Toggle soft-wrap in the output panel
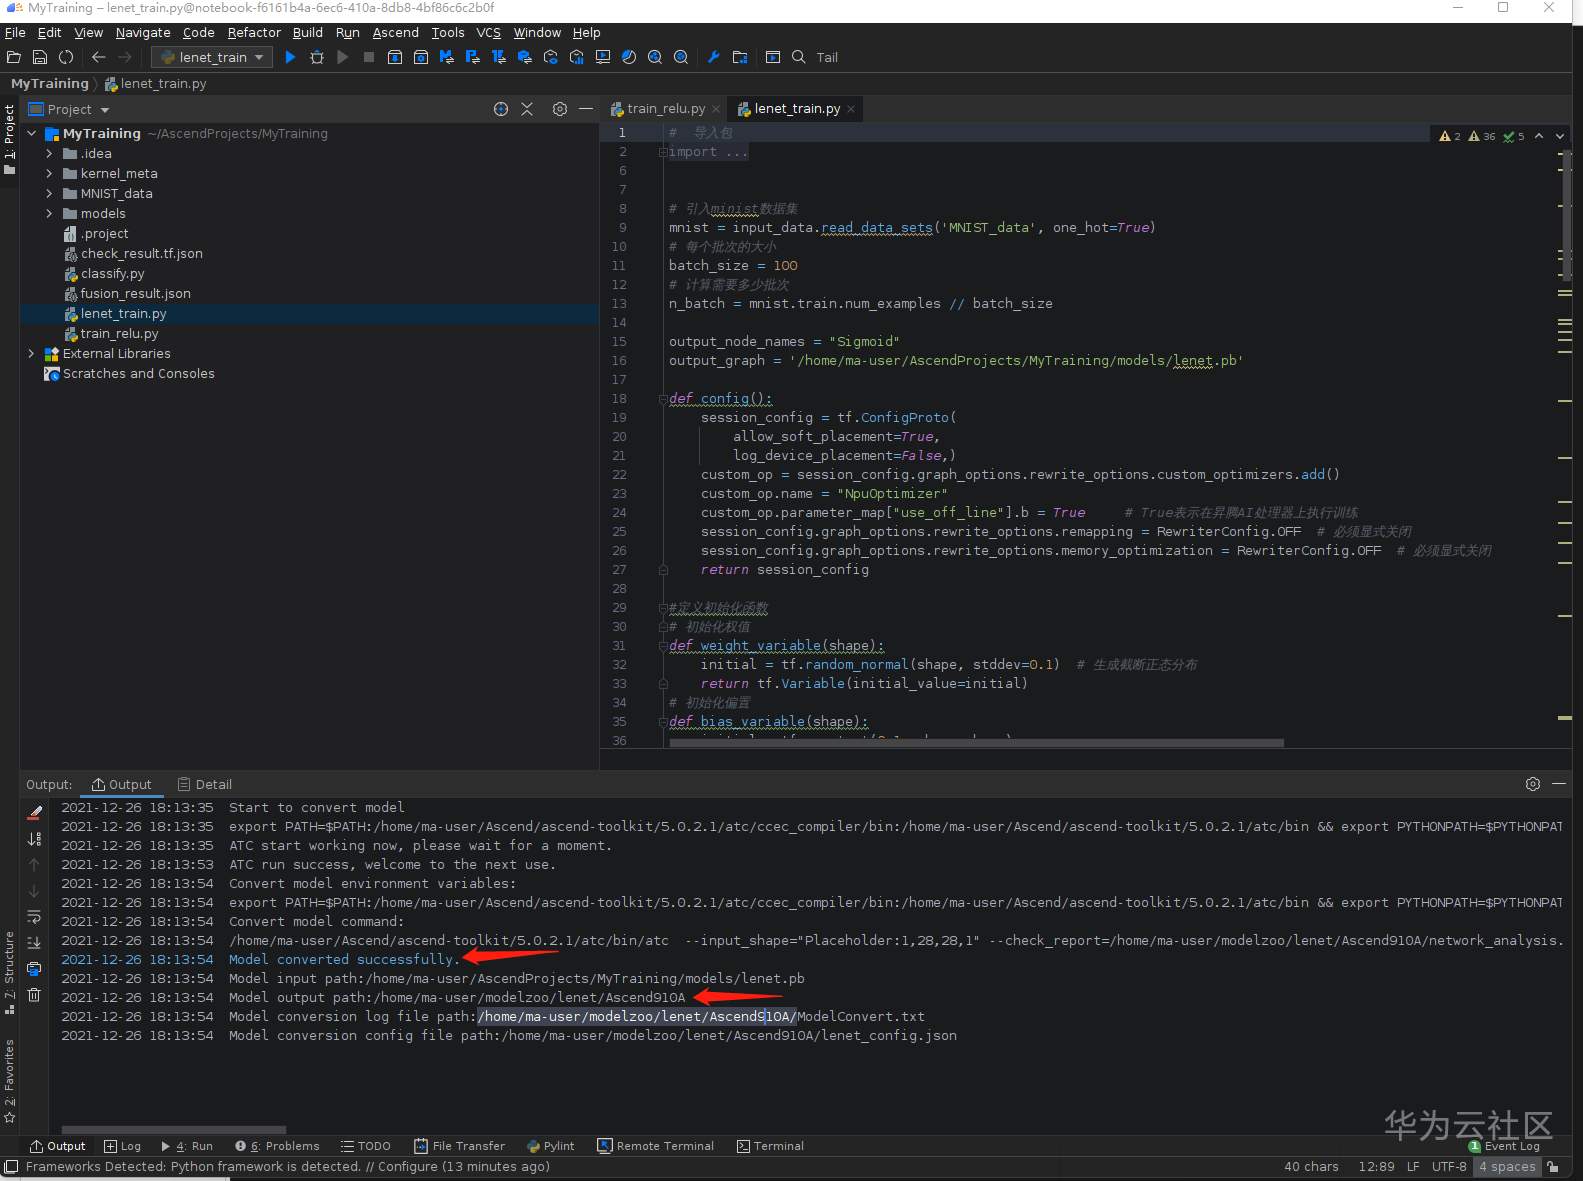 click(x=34, y=917)
